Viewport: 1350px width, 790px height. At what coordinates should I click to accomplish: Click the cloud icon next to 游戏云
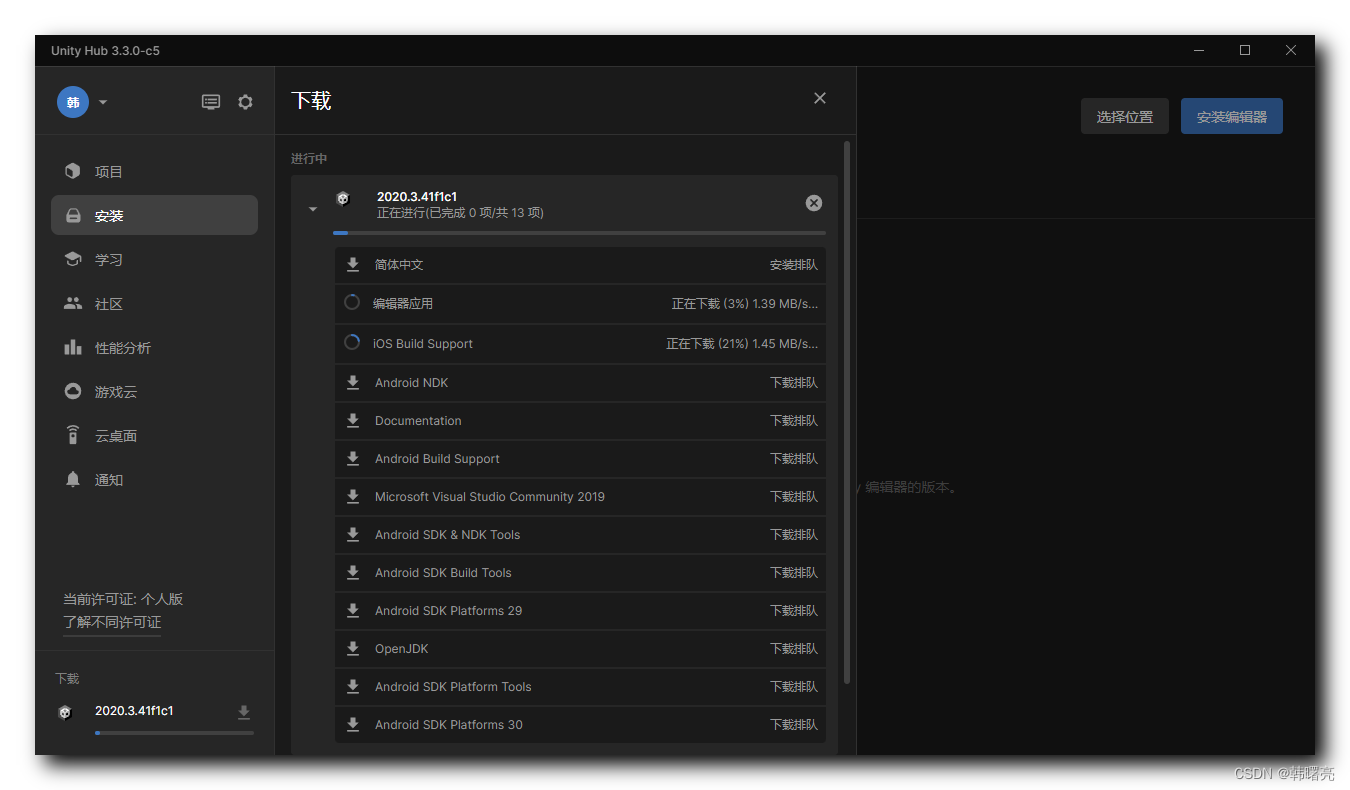point(72,391)
